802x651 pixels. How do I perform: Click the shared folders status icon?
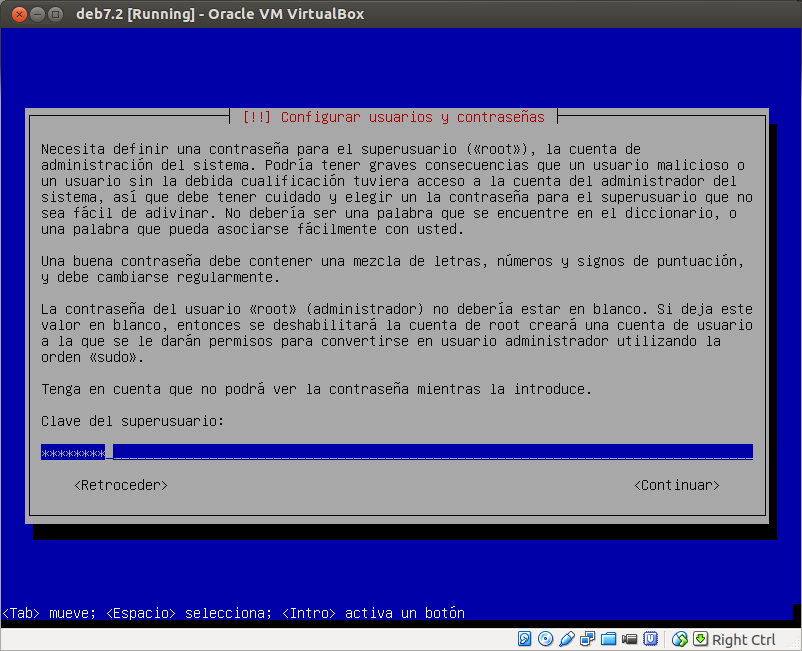(x=608, y=638)
